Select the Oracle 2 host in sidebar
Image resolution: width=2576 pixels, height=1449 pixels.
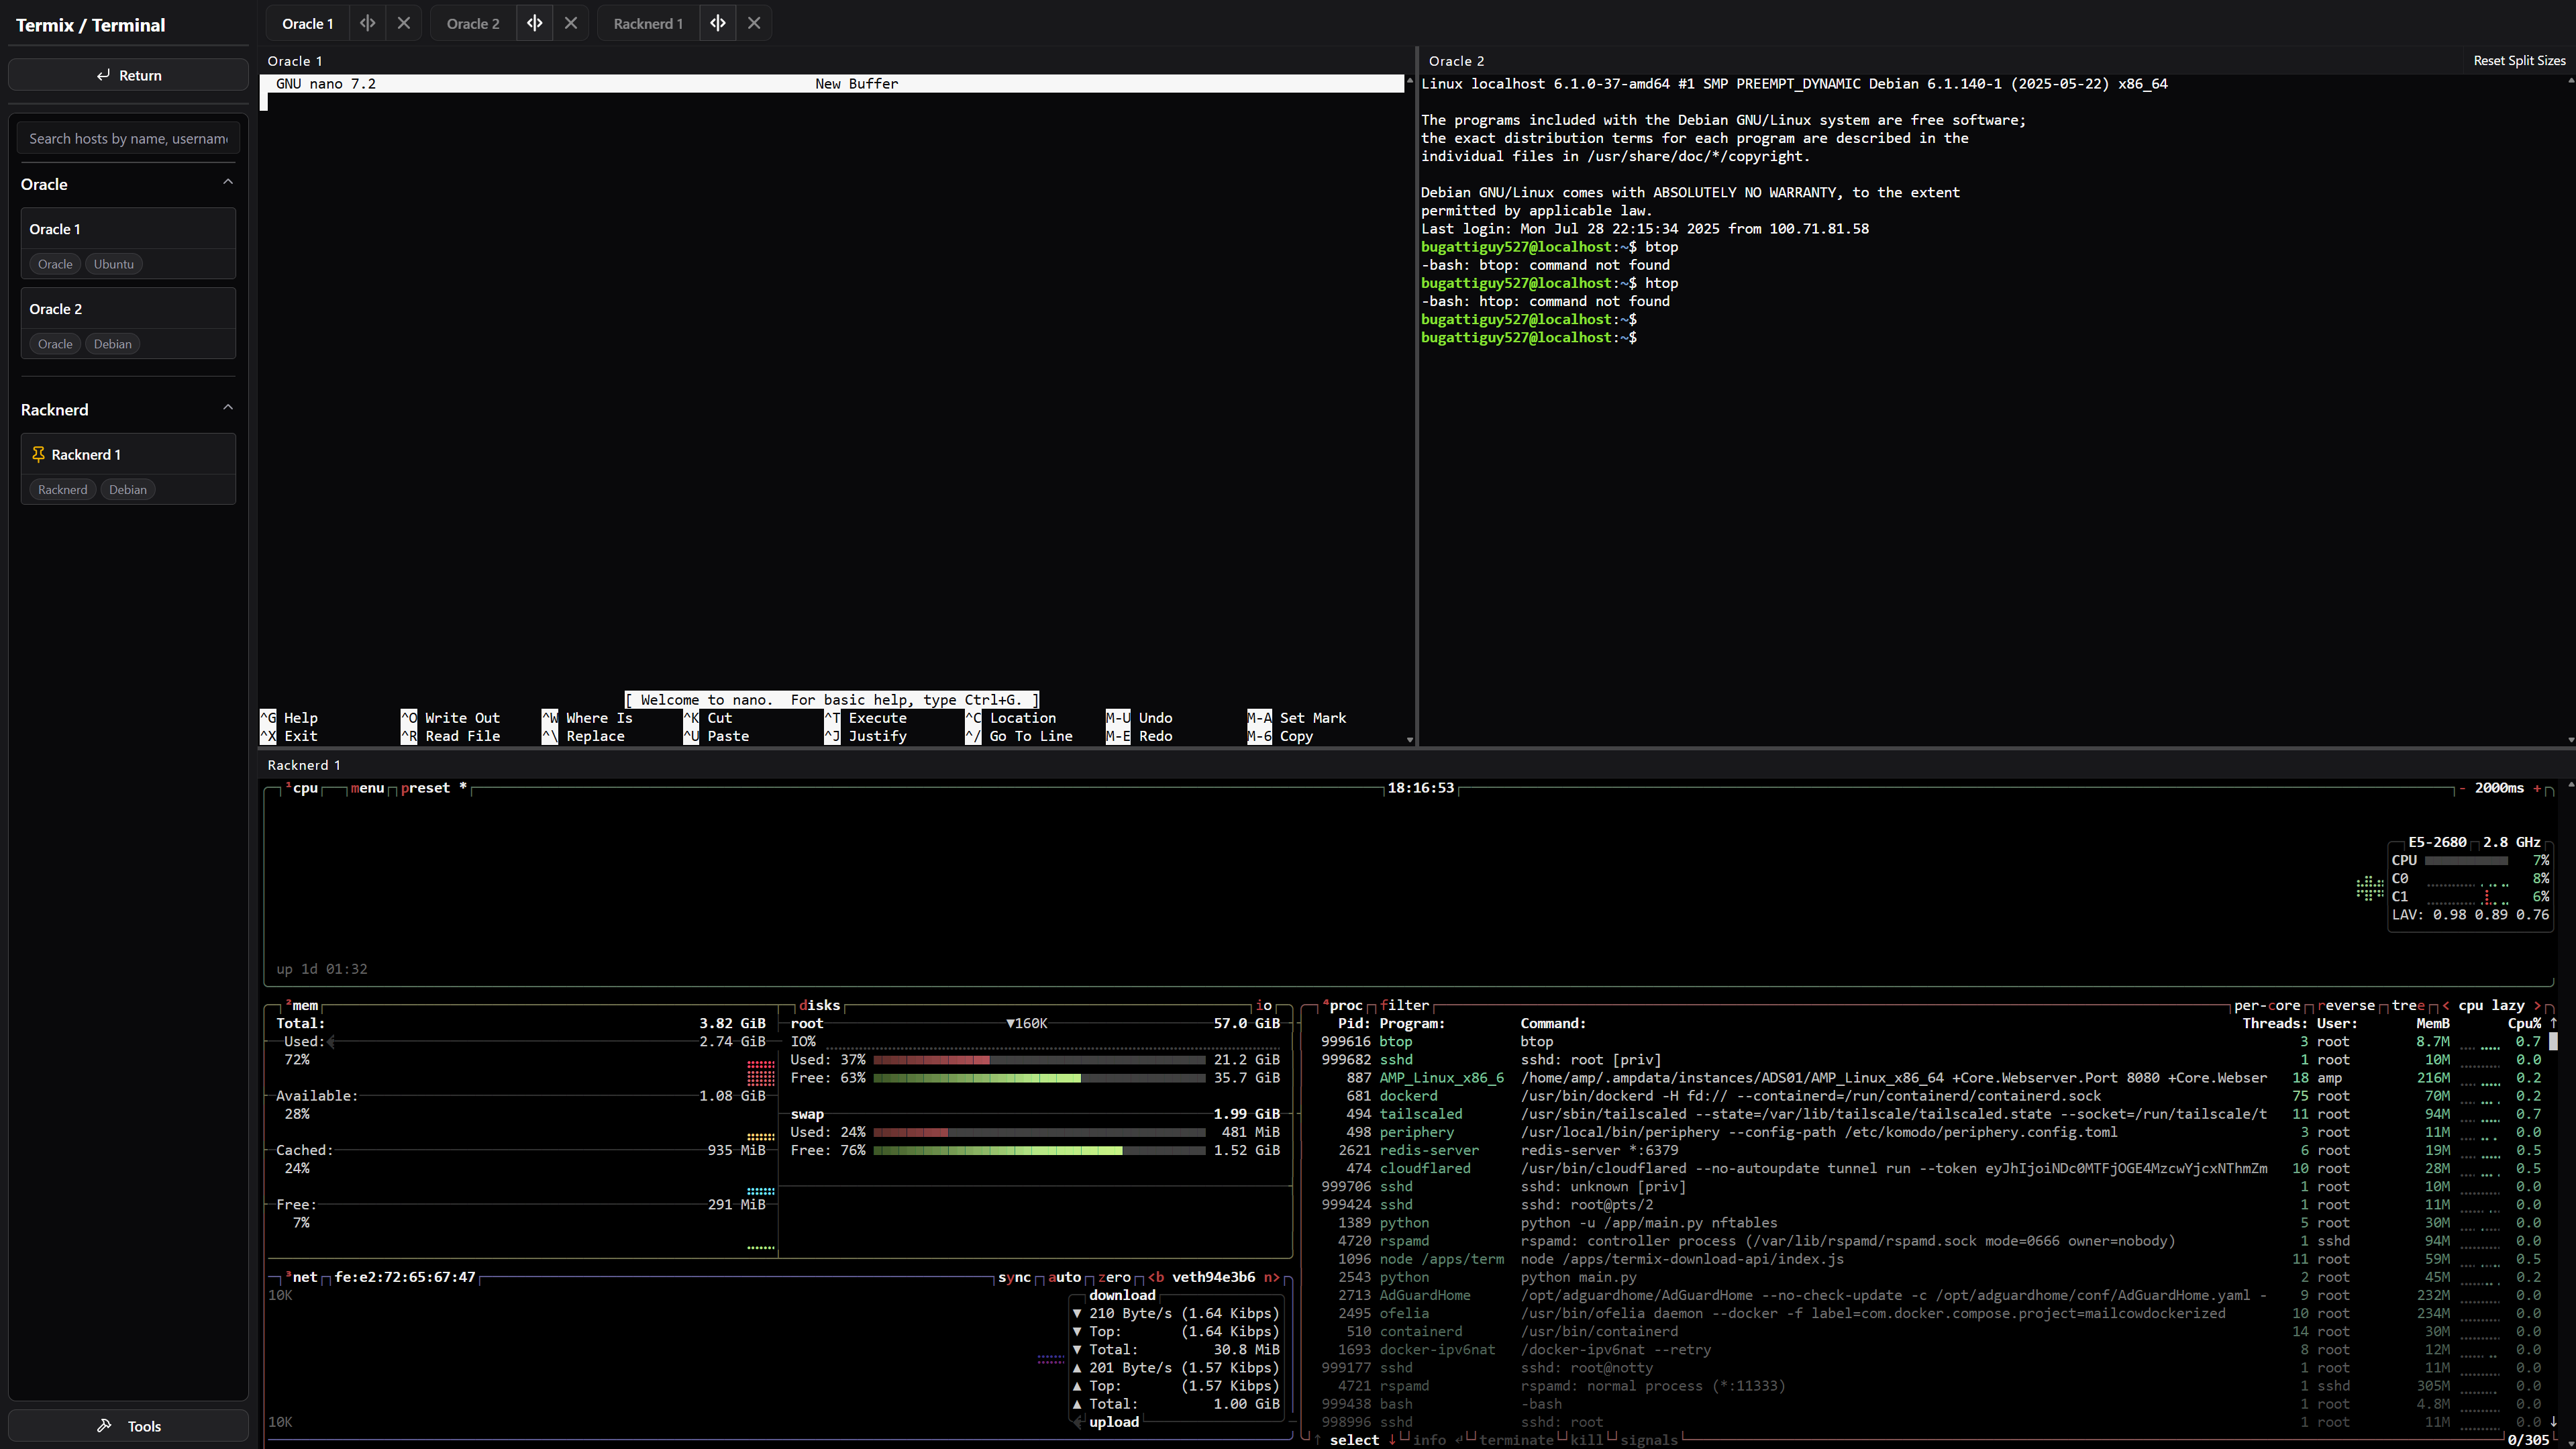click(x=128, y=309)
